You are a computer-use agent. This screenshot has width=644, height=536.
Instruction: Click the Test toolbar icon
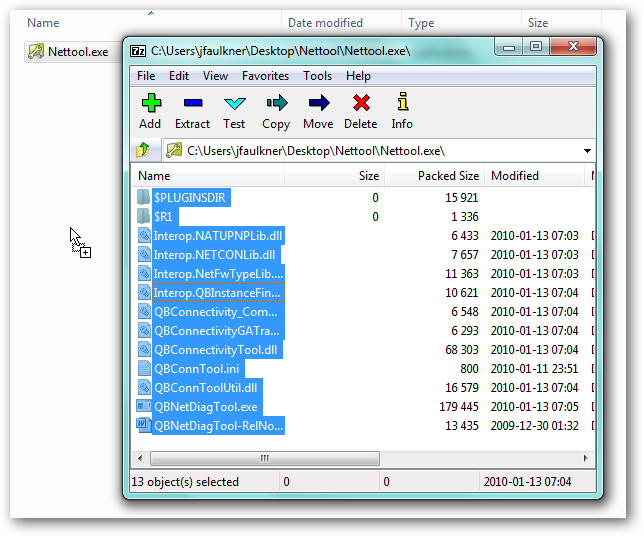(x=235, y=104)
